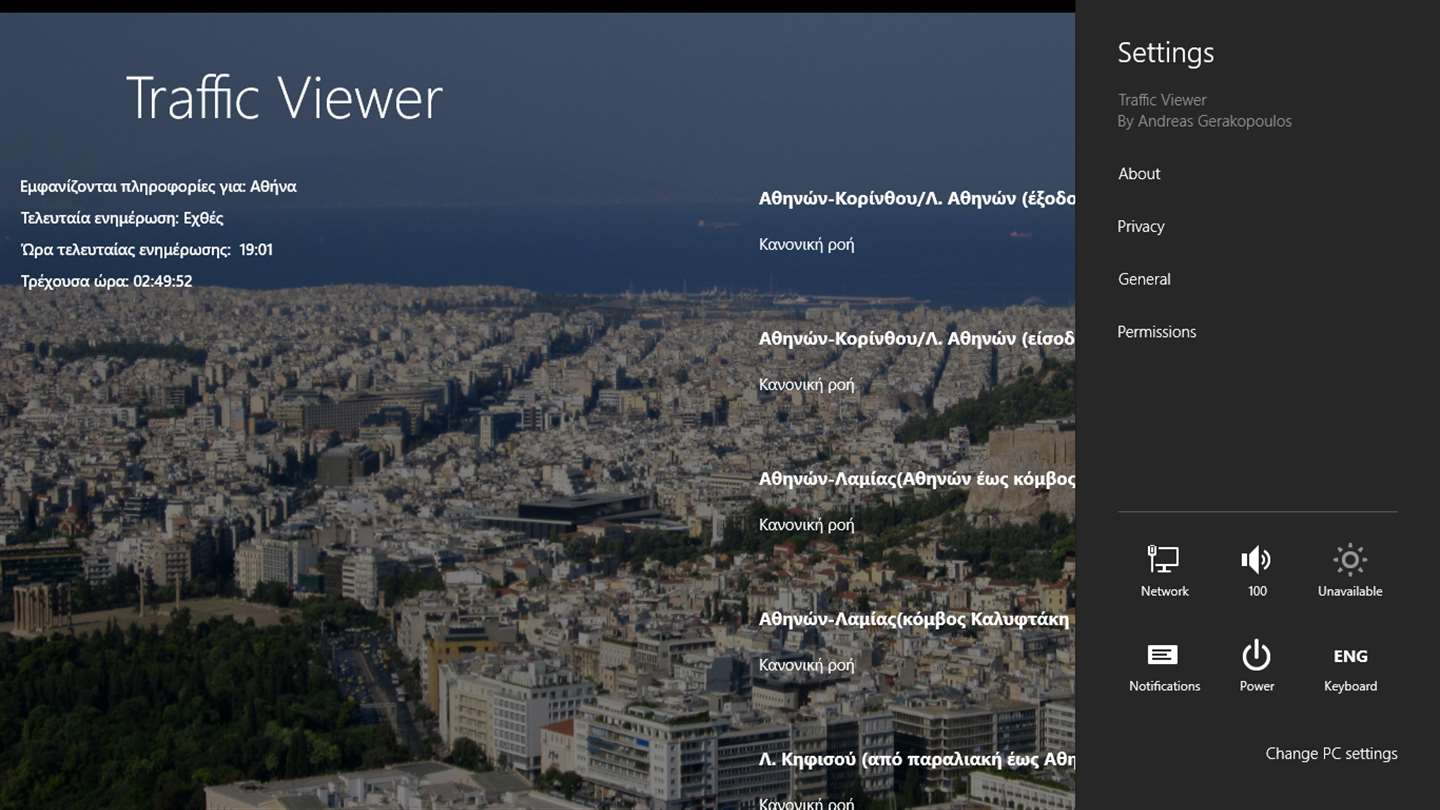The height and width of the screenshot is (810, 1440).
Task: Open Privacy in Settings pane
Action: [x=1141, y=226]
